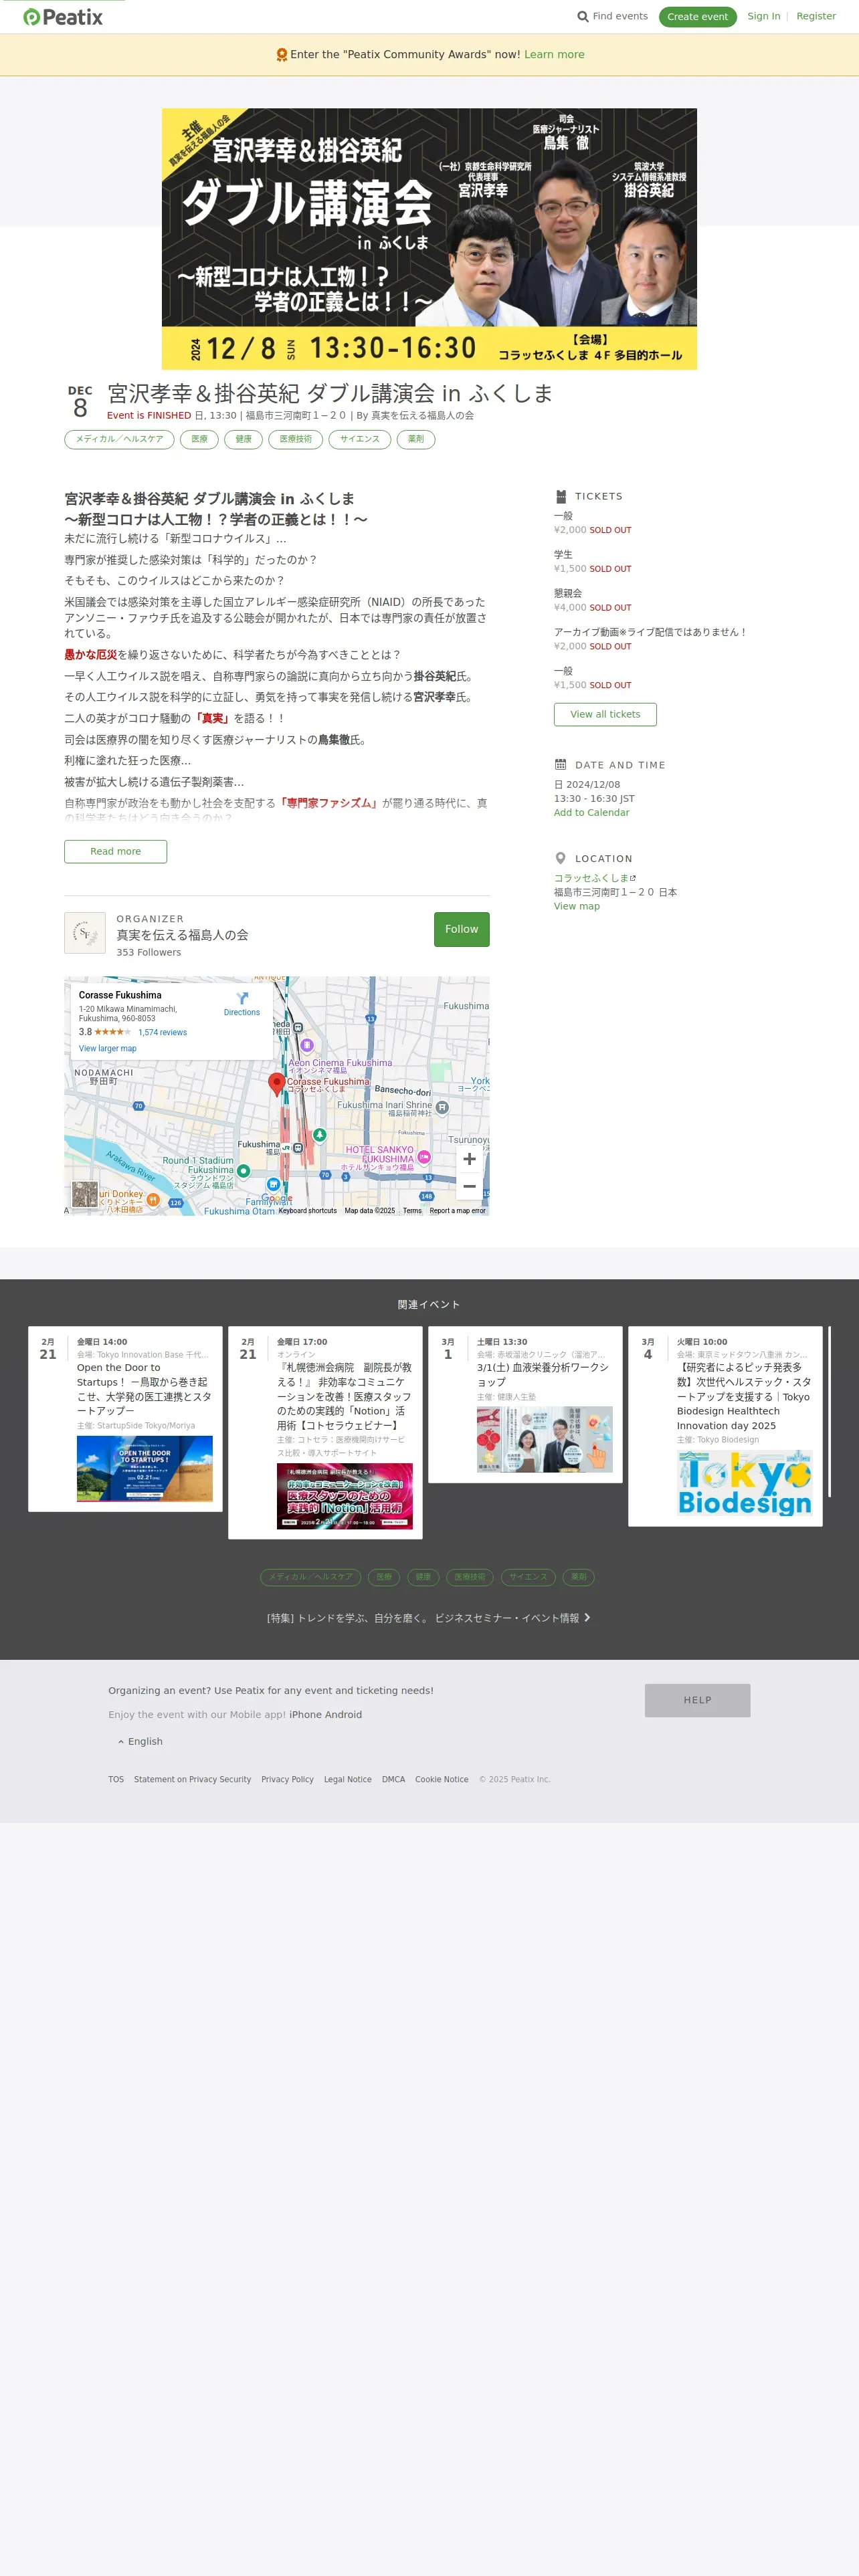
Task: Open the View map link
Action: point(577,906)
